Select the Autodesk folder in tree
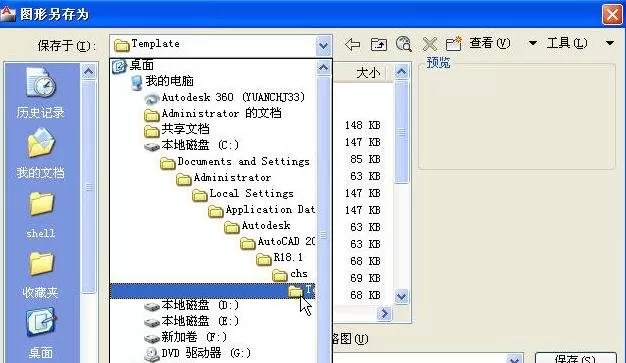The height and width of the screenshot is (363, 626). coord(257,226)
